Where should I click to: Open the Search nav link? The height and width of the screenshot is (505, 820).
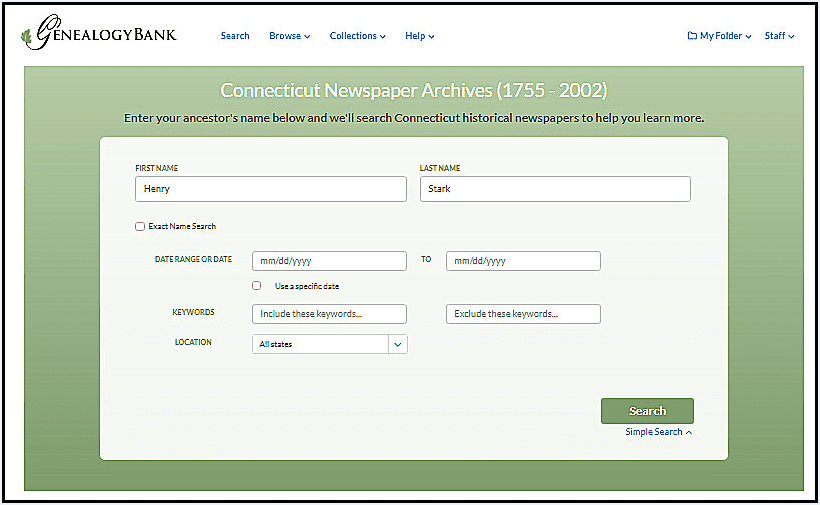coord(235,36)
